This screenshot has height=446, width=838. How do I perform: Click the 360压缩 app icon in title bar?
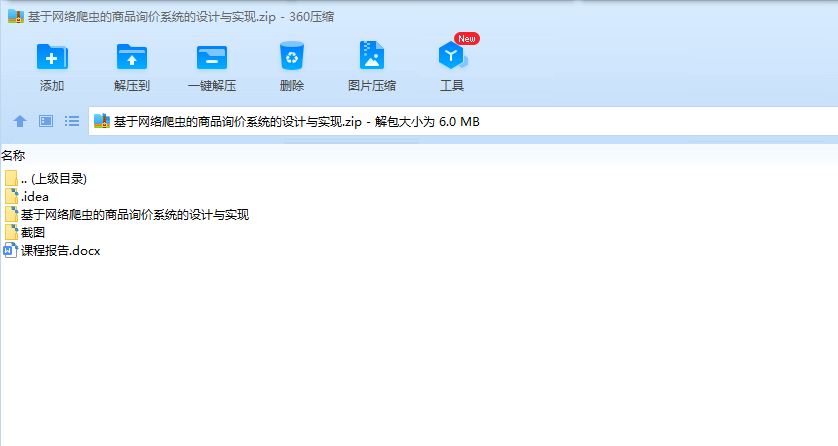pos(16,17)
